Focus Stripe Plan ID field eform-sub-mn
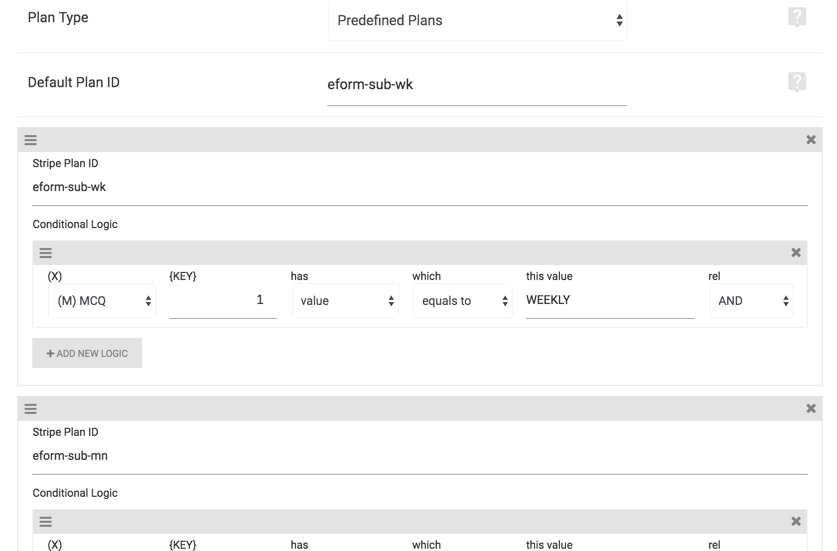The width and height of the screenshot is (837, 551). pos(420,456)
